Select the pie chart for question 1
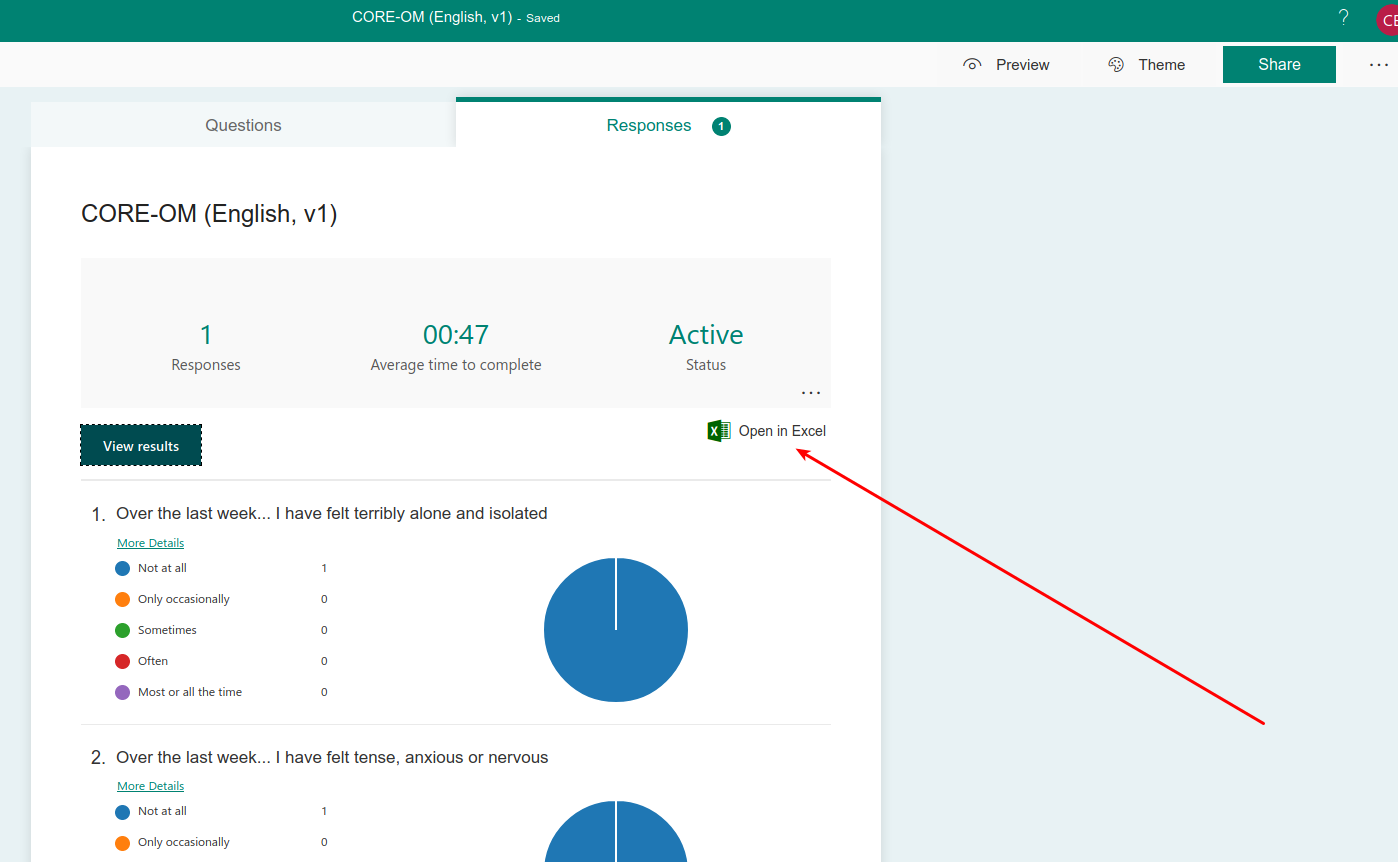 tap(615, 629)
